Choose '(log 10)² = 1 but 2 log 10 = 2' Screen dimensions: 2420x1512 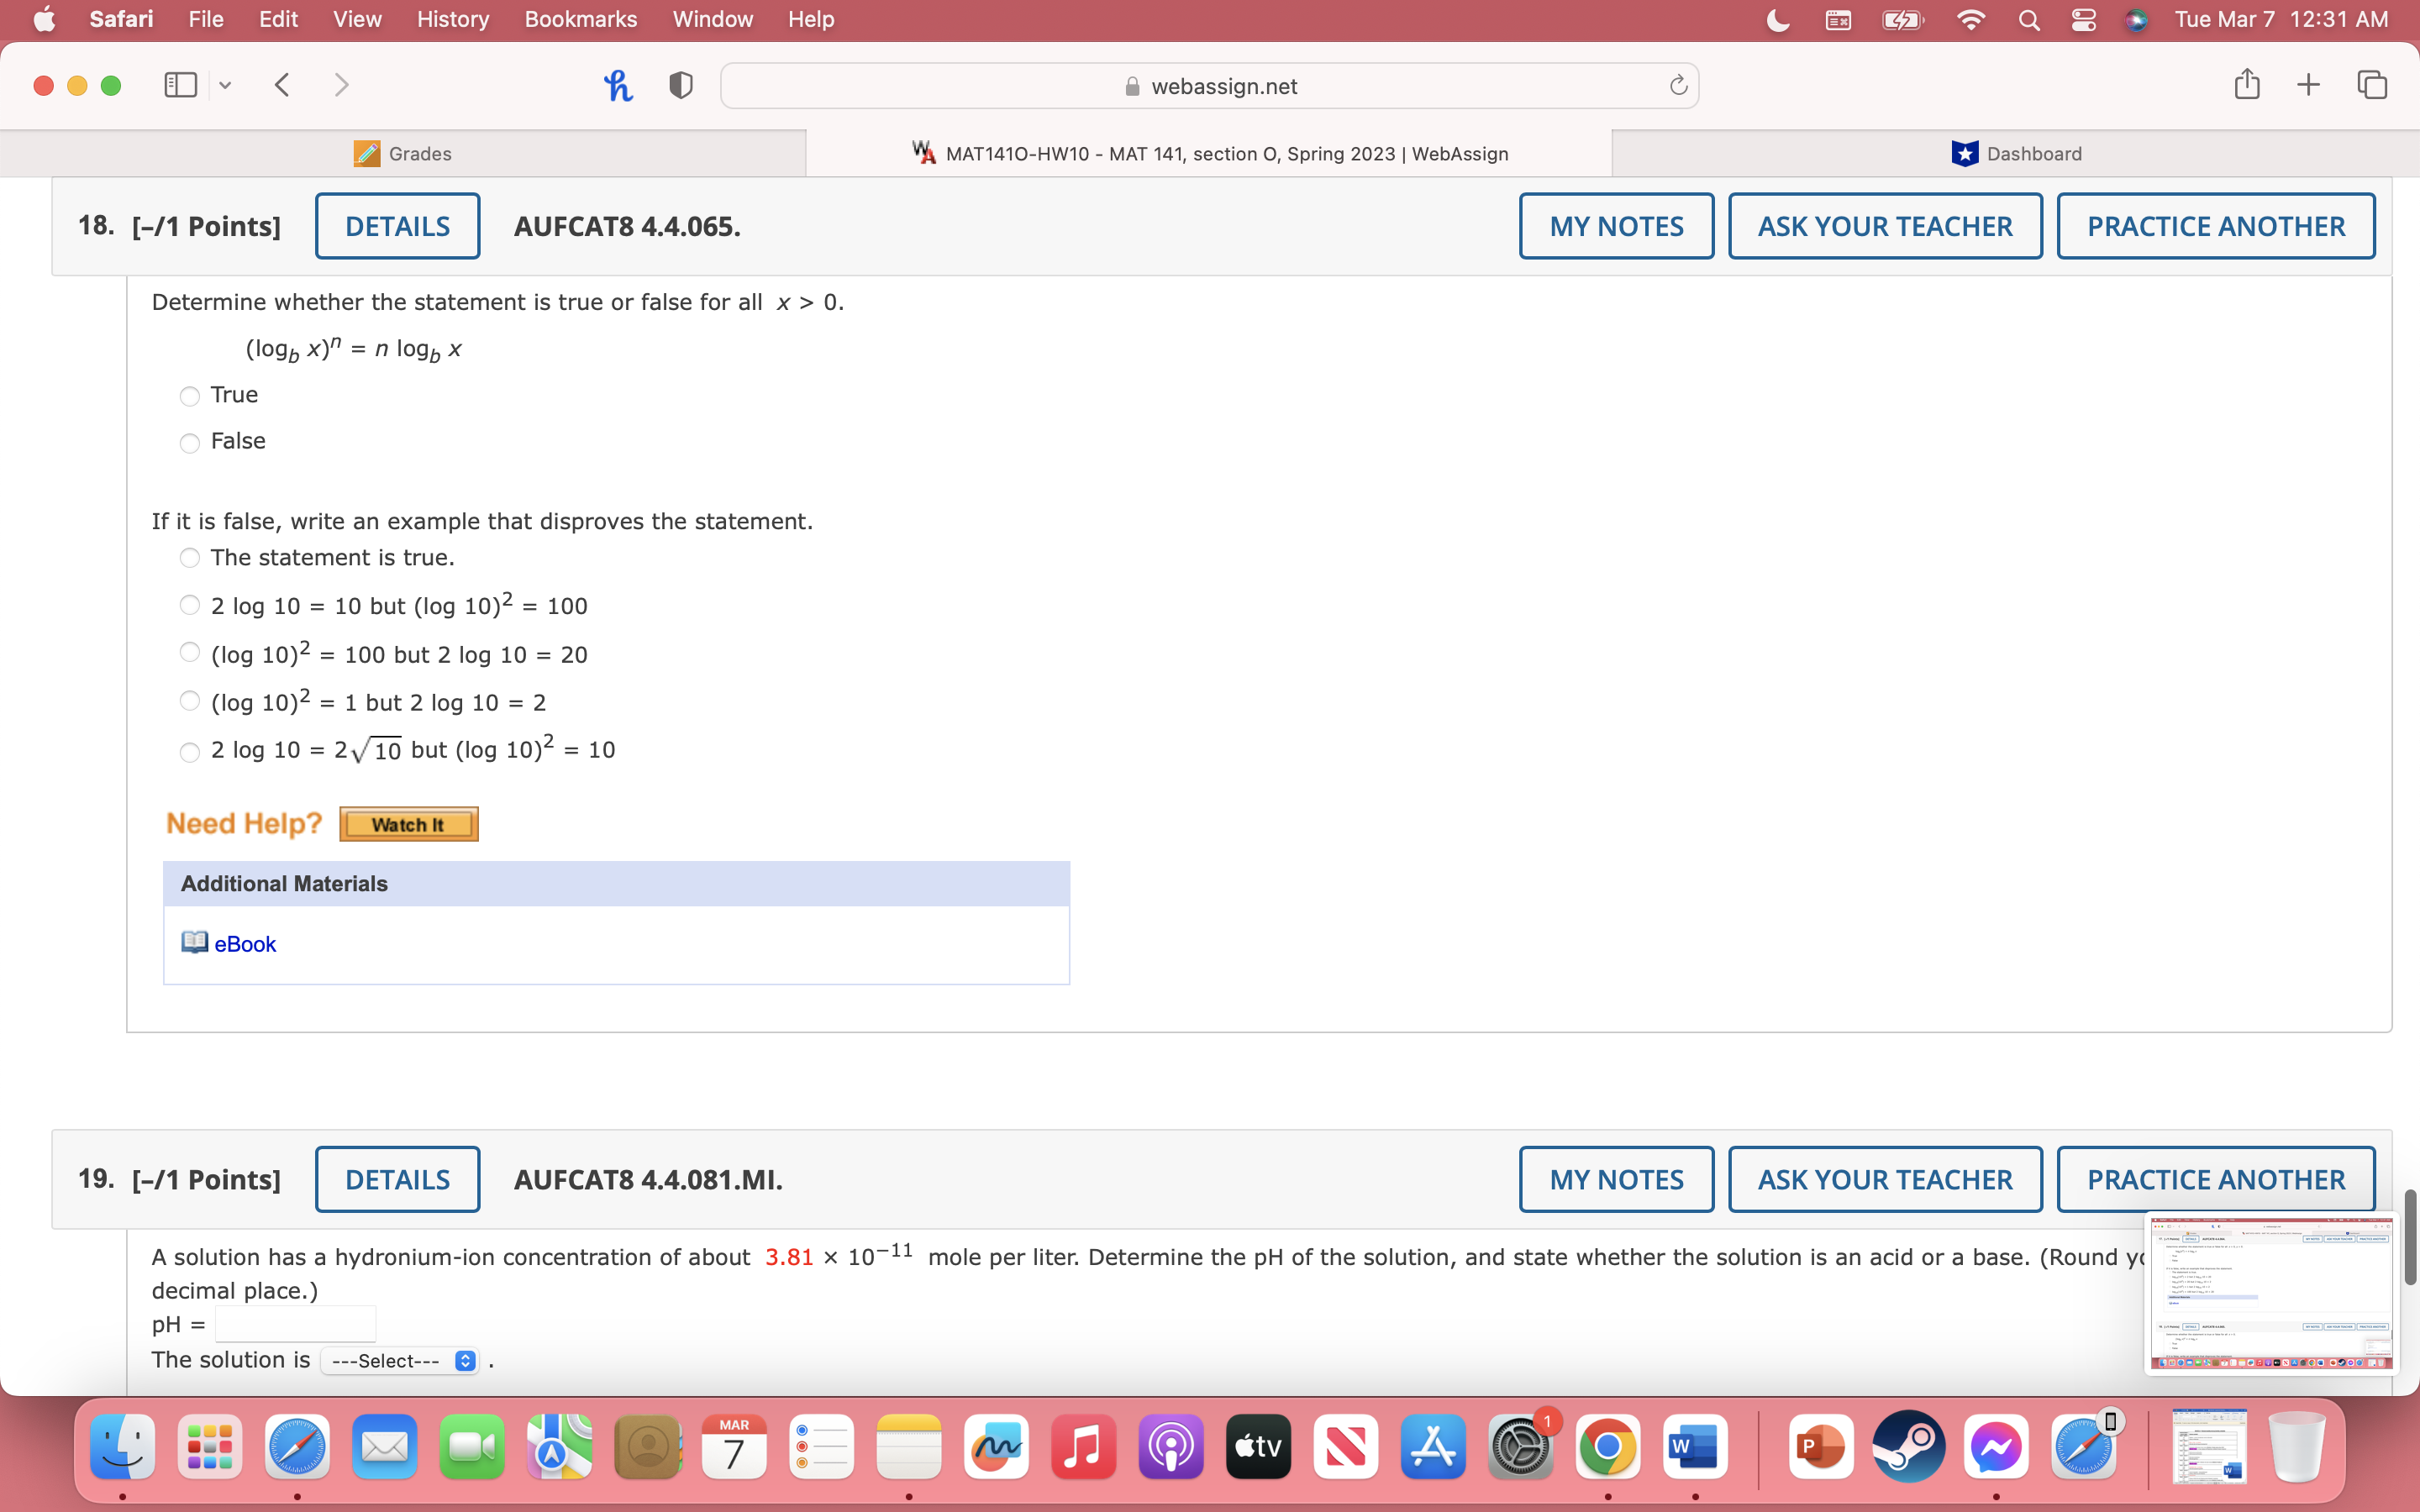point(190,701)
